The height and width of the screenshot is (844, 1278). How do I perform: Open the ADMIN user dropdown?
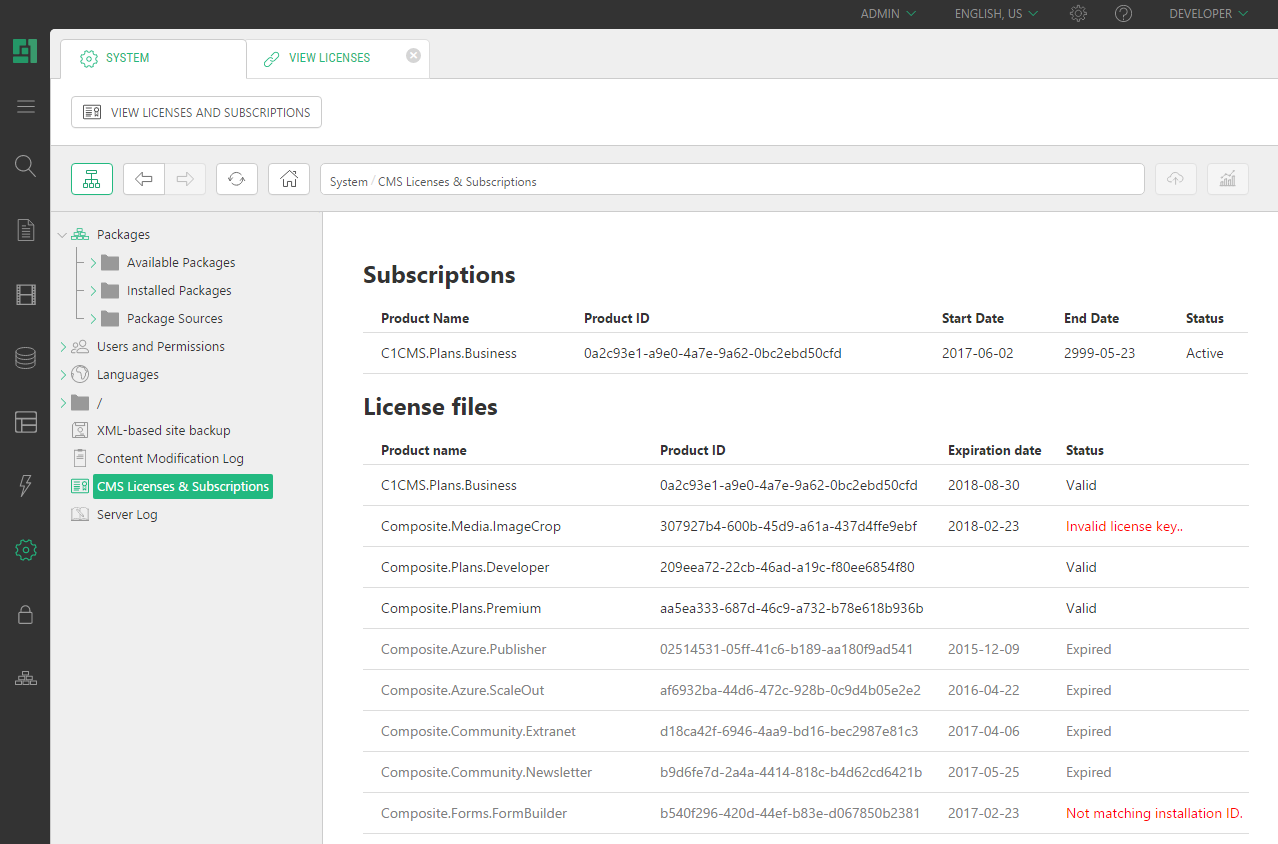tap(888, 14)
